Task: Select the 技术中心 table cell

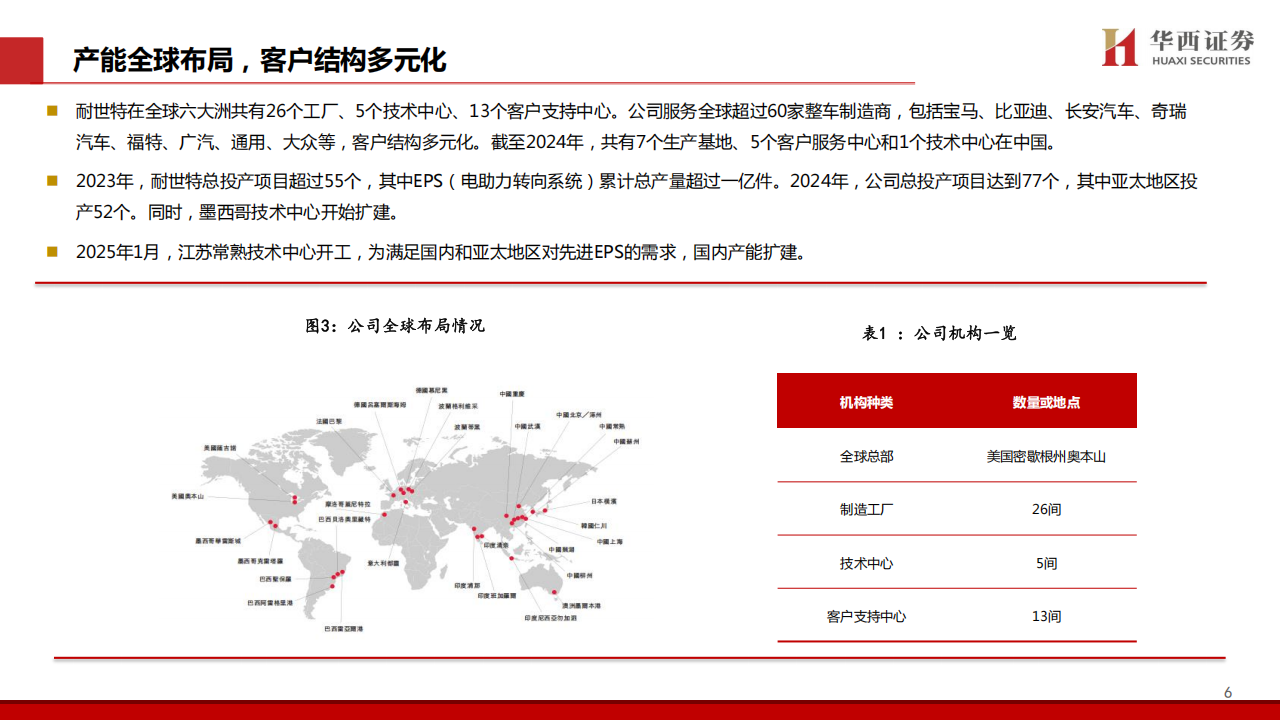Action: point(866,563)
